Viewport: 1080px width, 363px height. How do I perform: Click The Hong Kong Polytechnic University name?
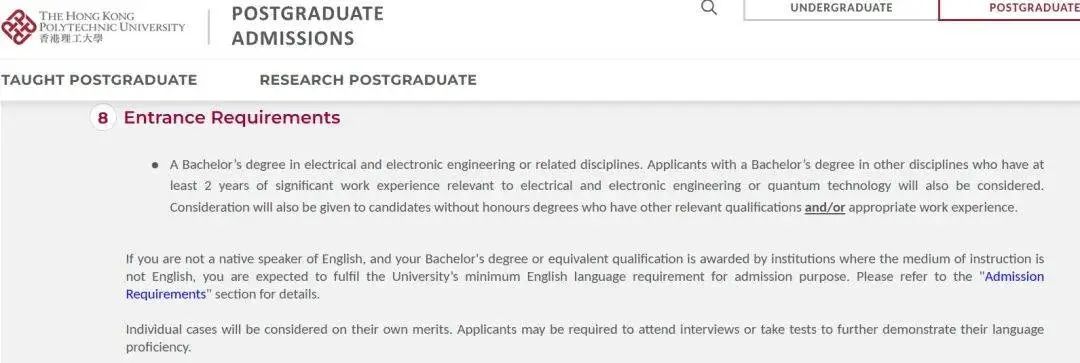[x=112, y=21]
